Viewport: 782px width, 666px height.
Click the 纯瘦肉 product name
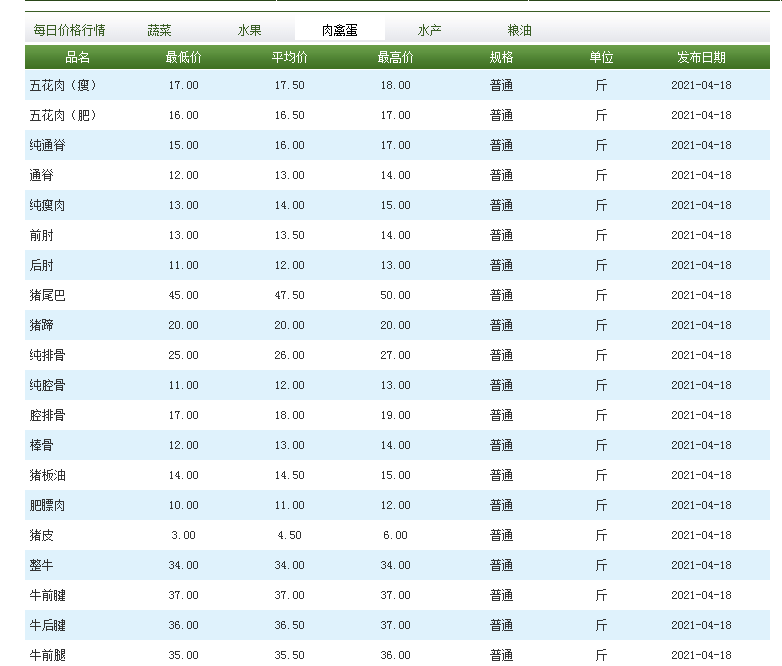(x=47, y=205)
